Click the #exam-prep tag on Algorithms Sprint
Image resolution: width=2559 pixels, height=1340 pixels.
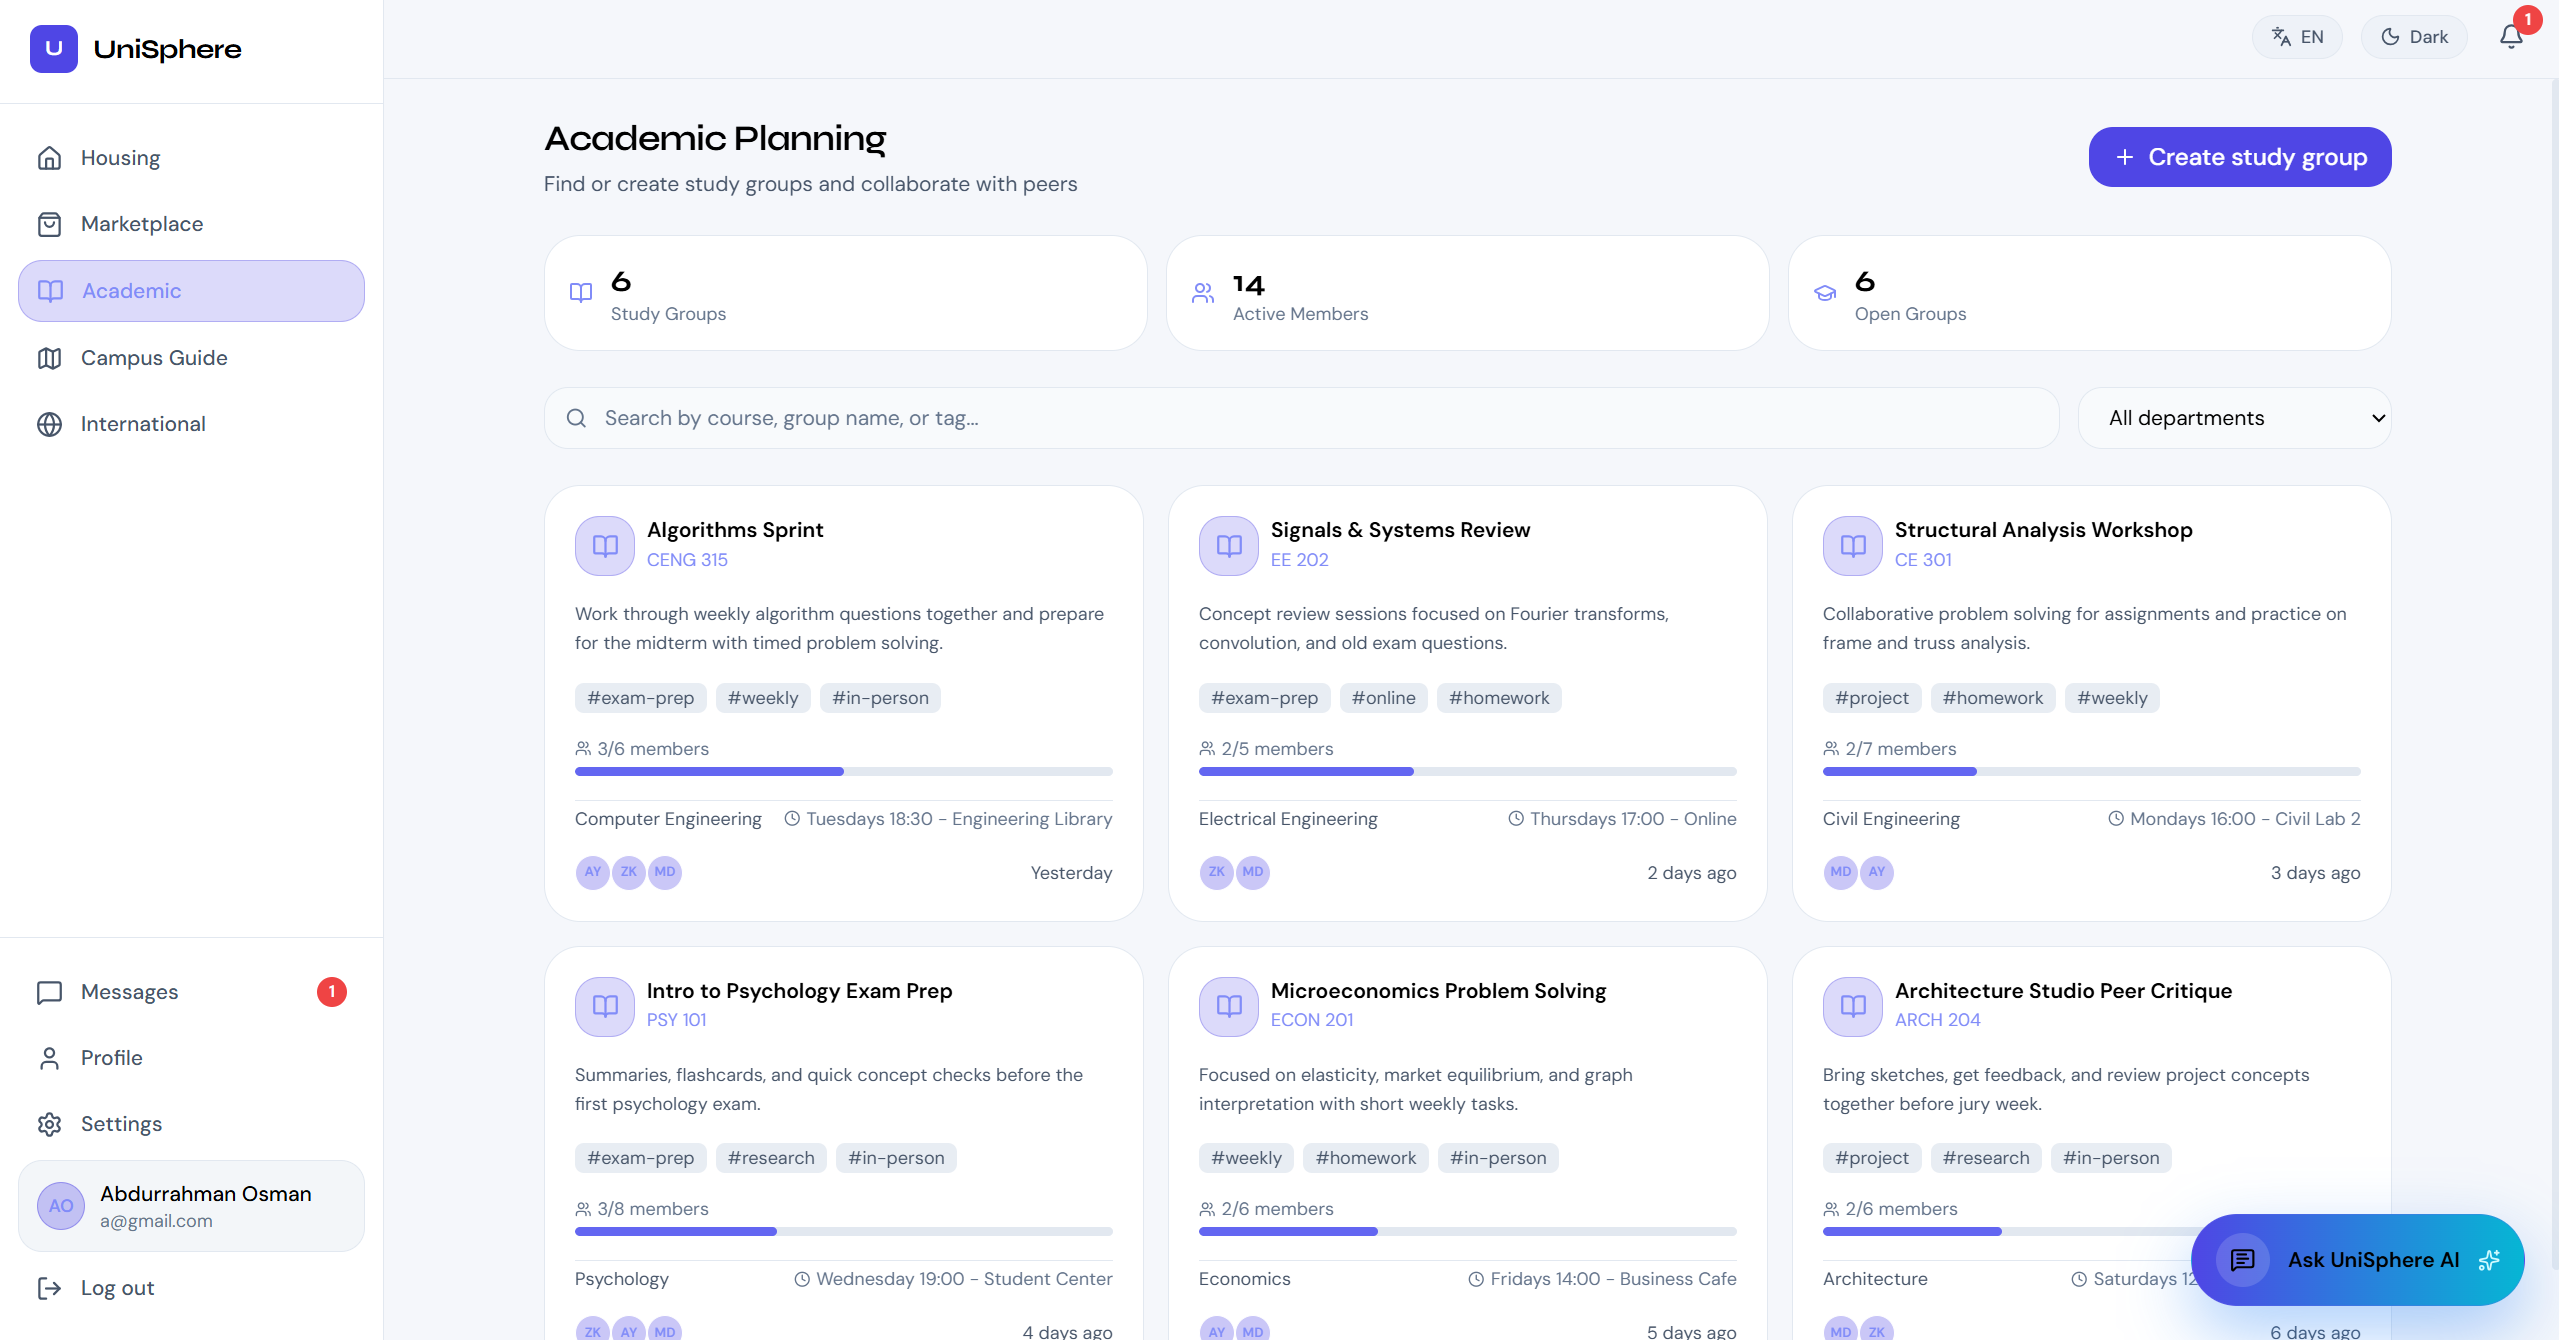click(x=640, y=697)
